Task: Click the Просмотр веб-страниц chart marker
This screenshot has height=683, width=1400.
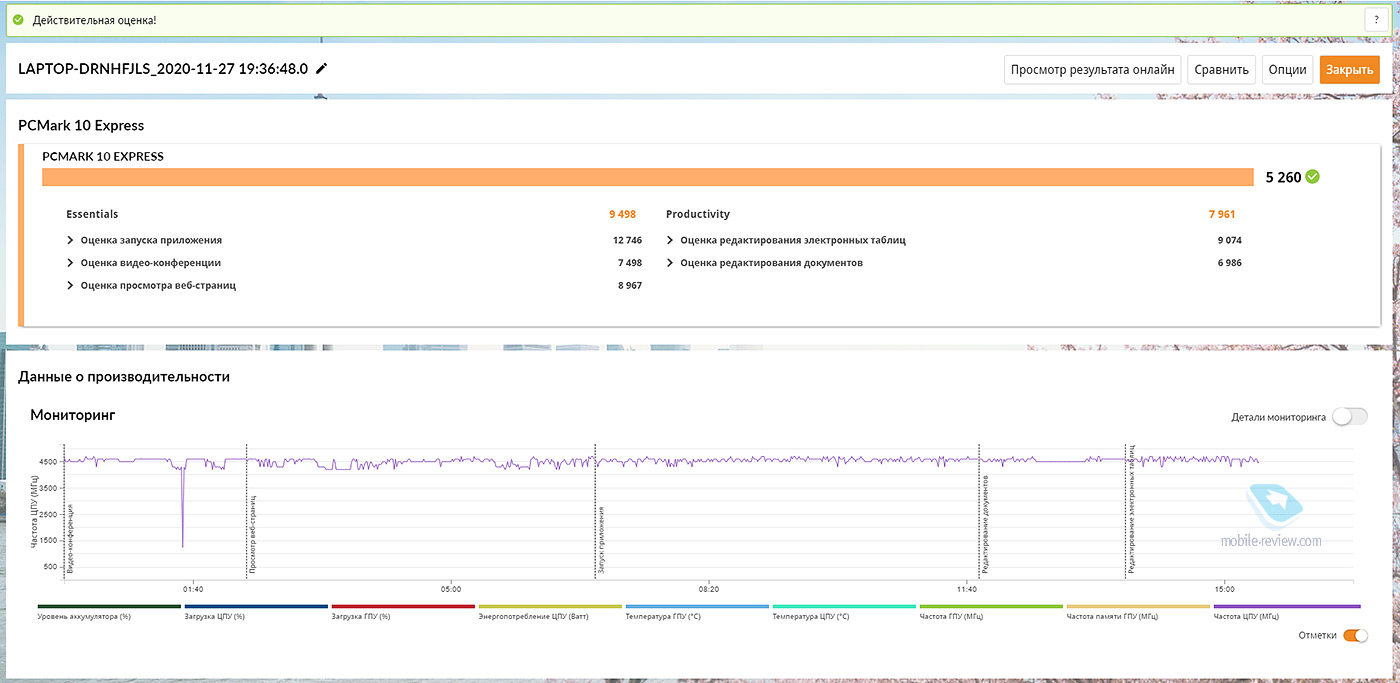Action: [253, 533]
